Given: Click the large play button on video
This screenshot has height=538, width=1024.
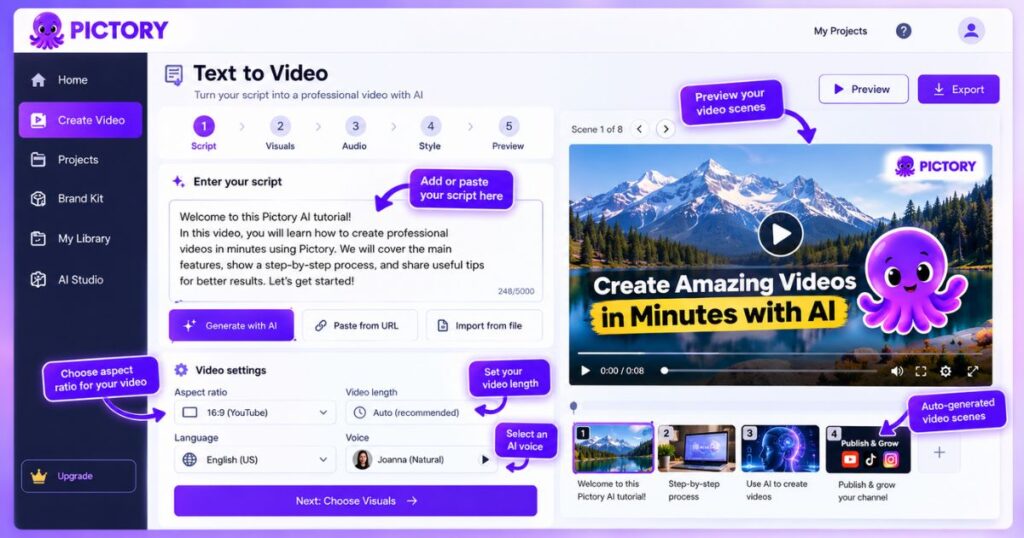Looking at the screenshot, I should coord(780,234).
